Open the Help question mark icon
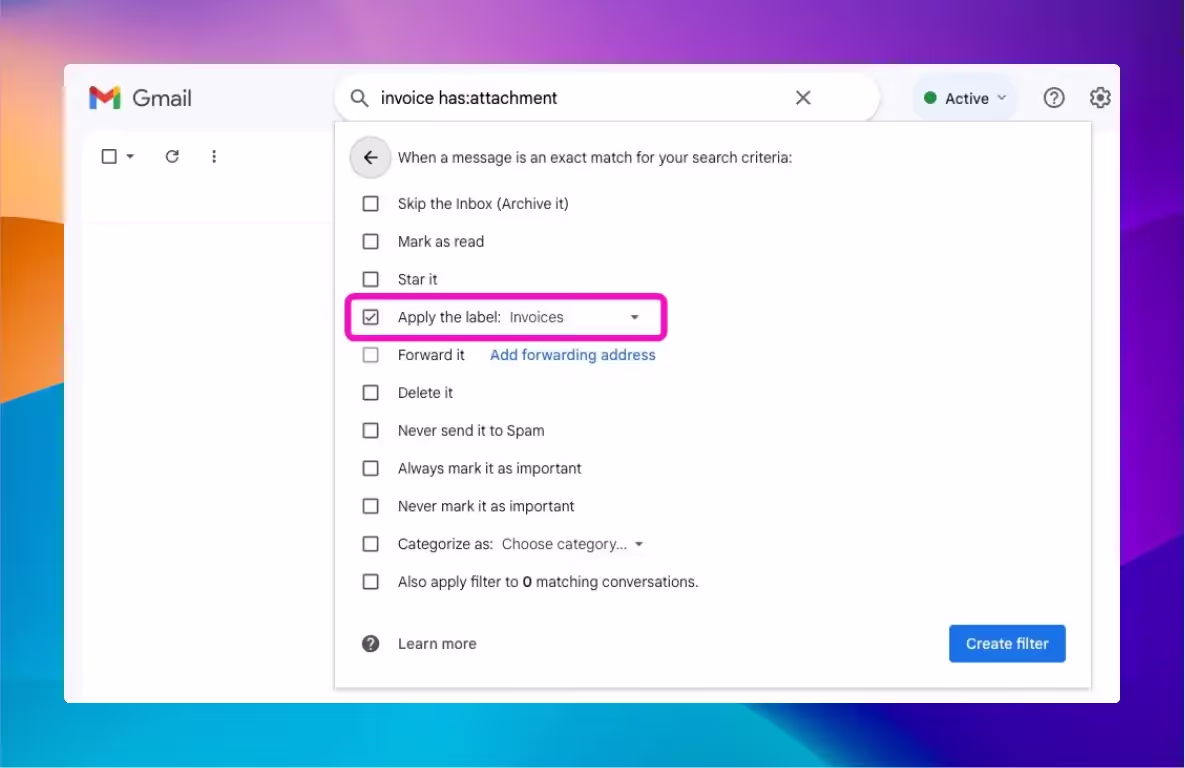The height and width of the screenshot is (768, 1185). (x=1054, y=98)
